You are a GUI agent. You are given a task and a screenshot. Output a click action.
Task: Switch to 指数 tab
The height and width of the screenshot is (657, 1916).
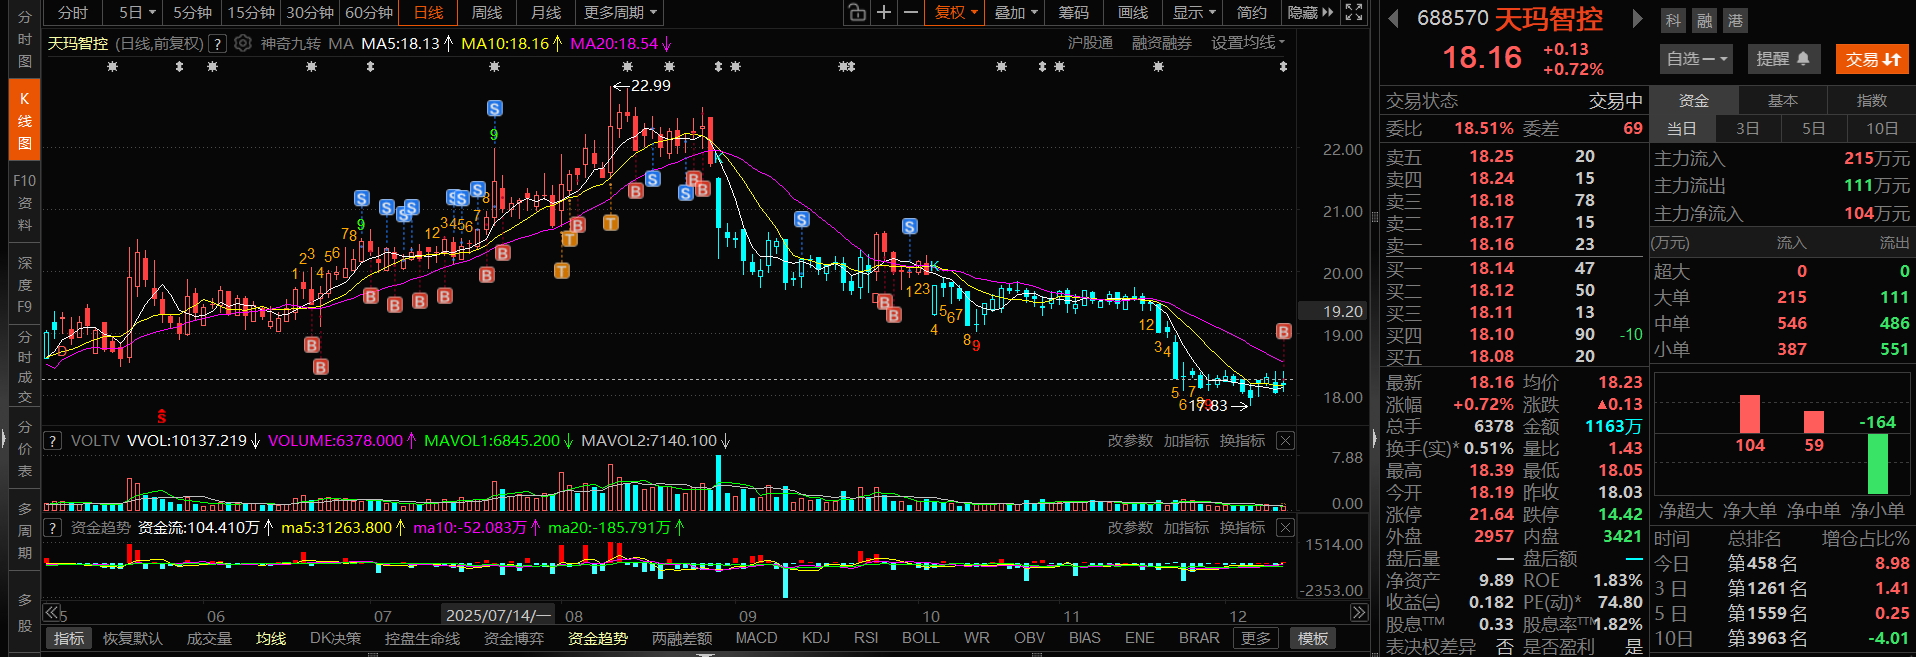pyautogui.click(x=1871, y=100)
